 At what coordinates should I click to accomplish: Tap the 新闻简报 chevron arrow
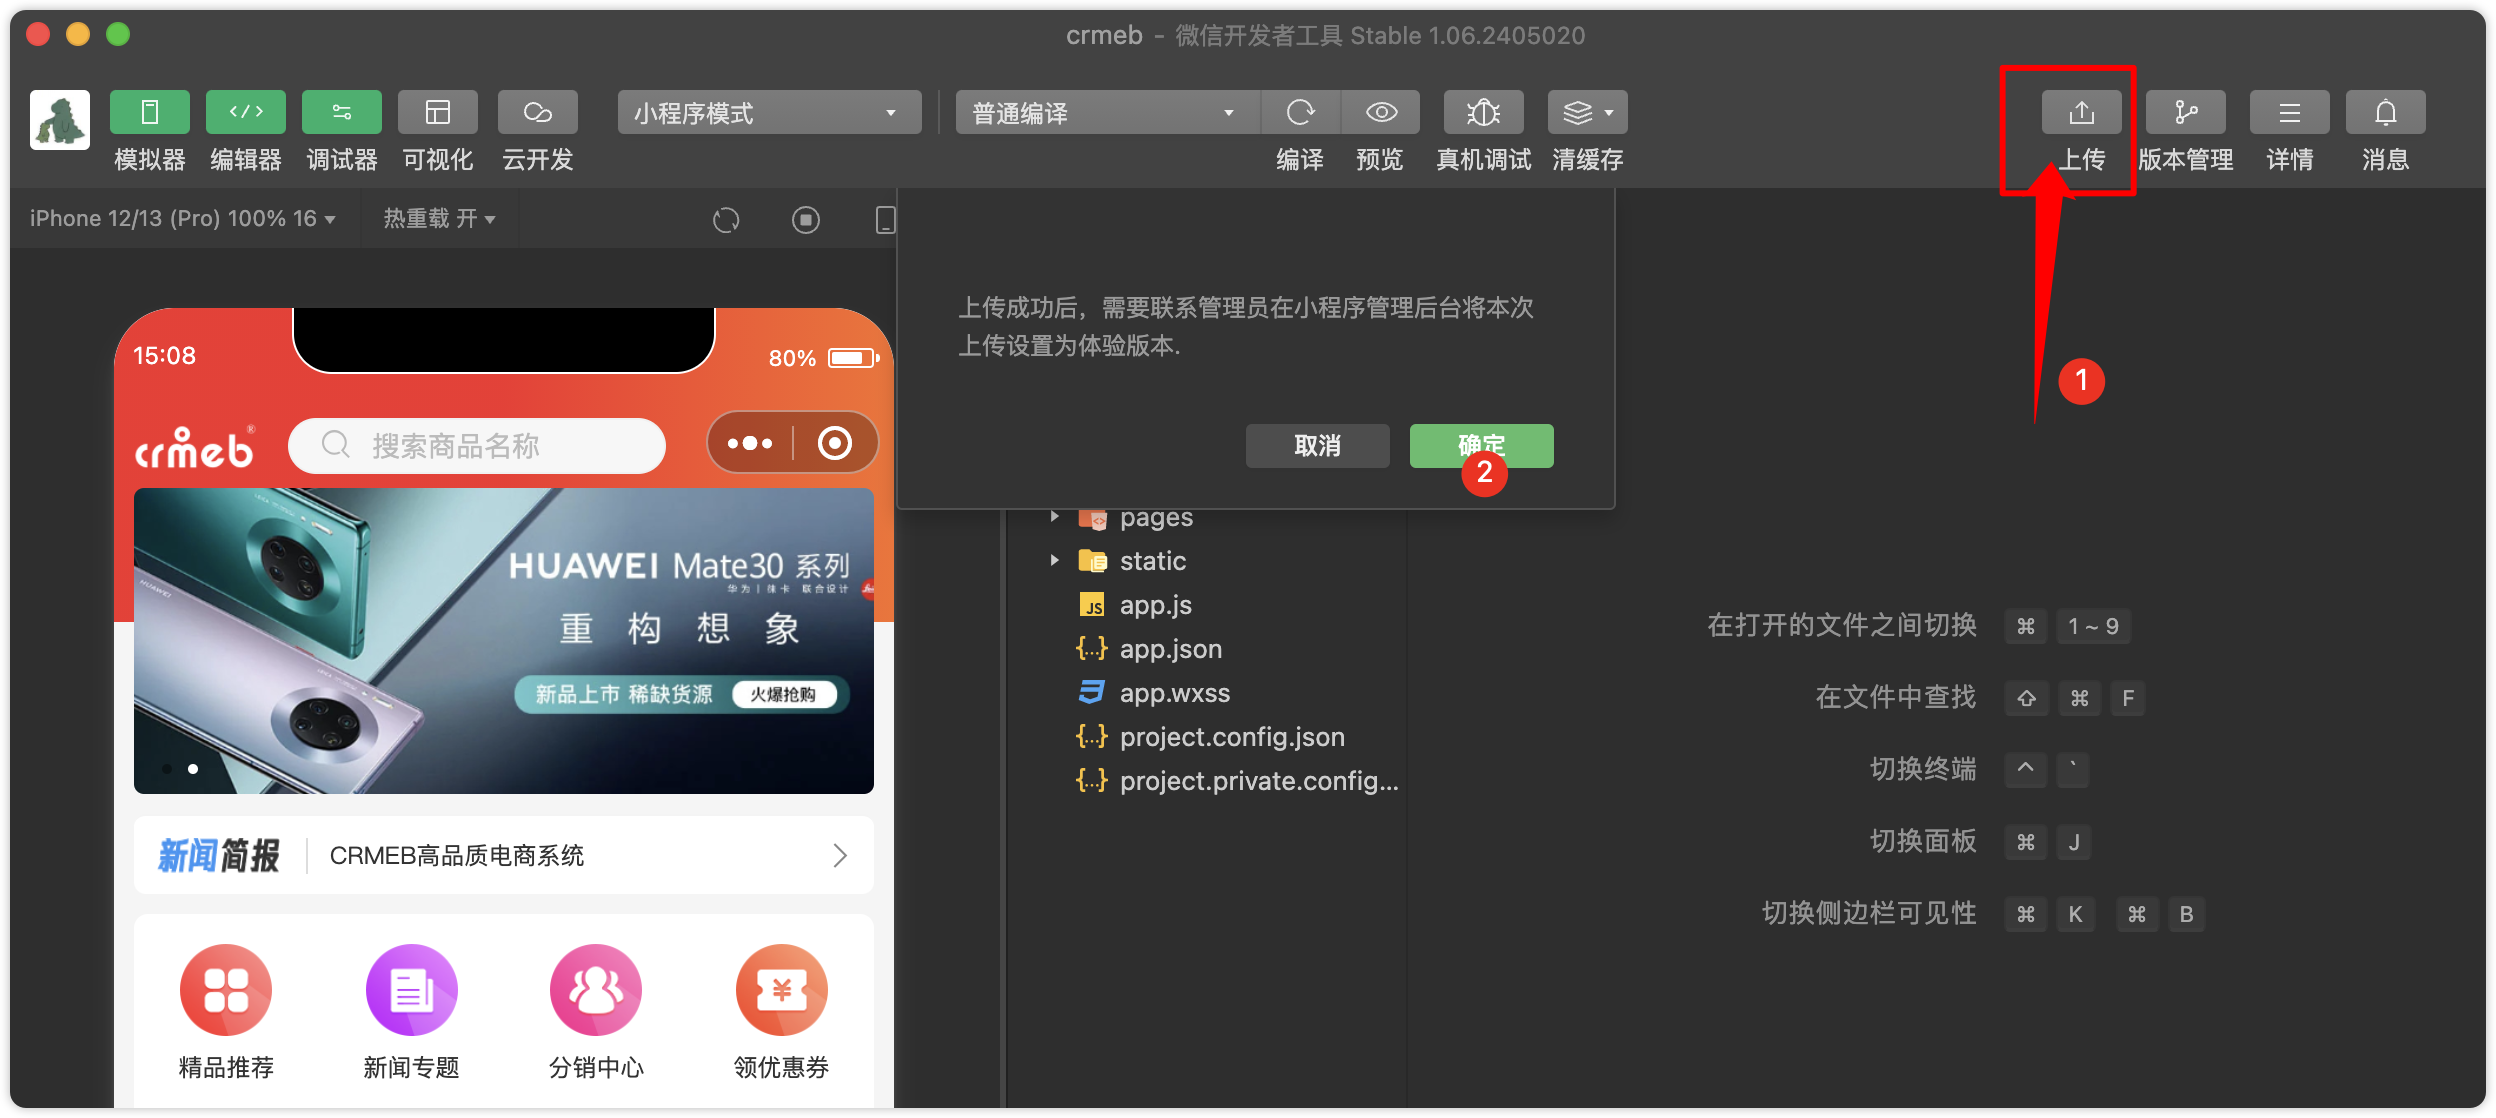[840, 855]
